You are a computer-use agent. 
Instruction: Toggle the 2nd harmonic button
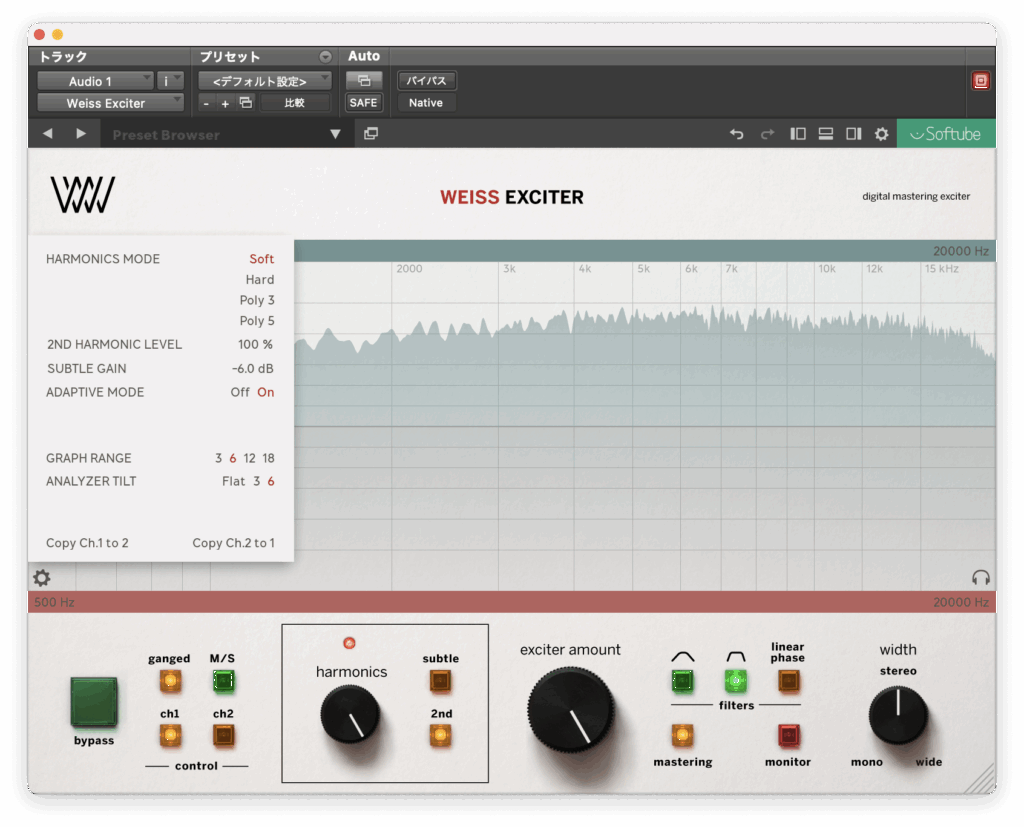coord(440,736)
